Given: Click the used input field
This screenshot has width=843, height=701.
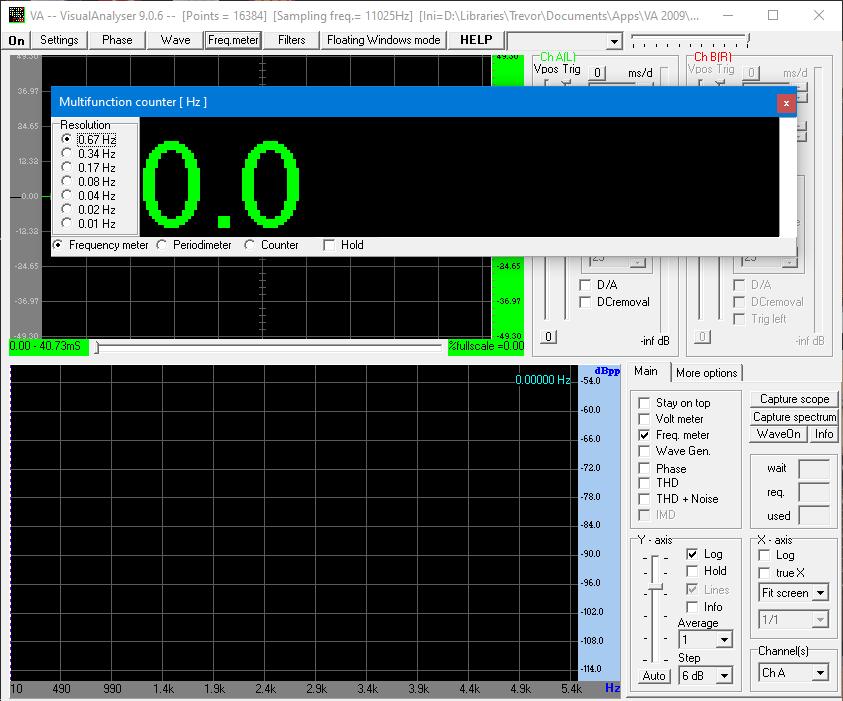Looking at the screenshot, I should 814,516.
